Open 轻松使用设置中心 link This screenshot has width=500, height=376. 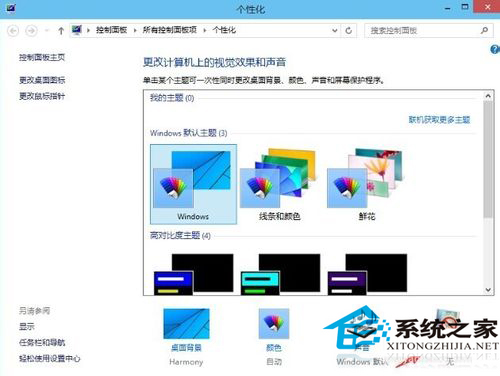click(x=50, y=358)
